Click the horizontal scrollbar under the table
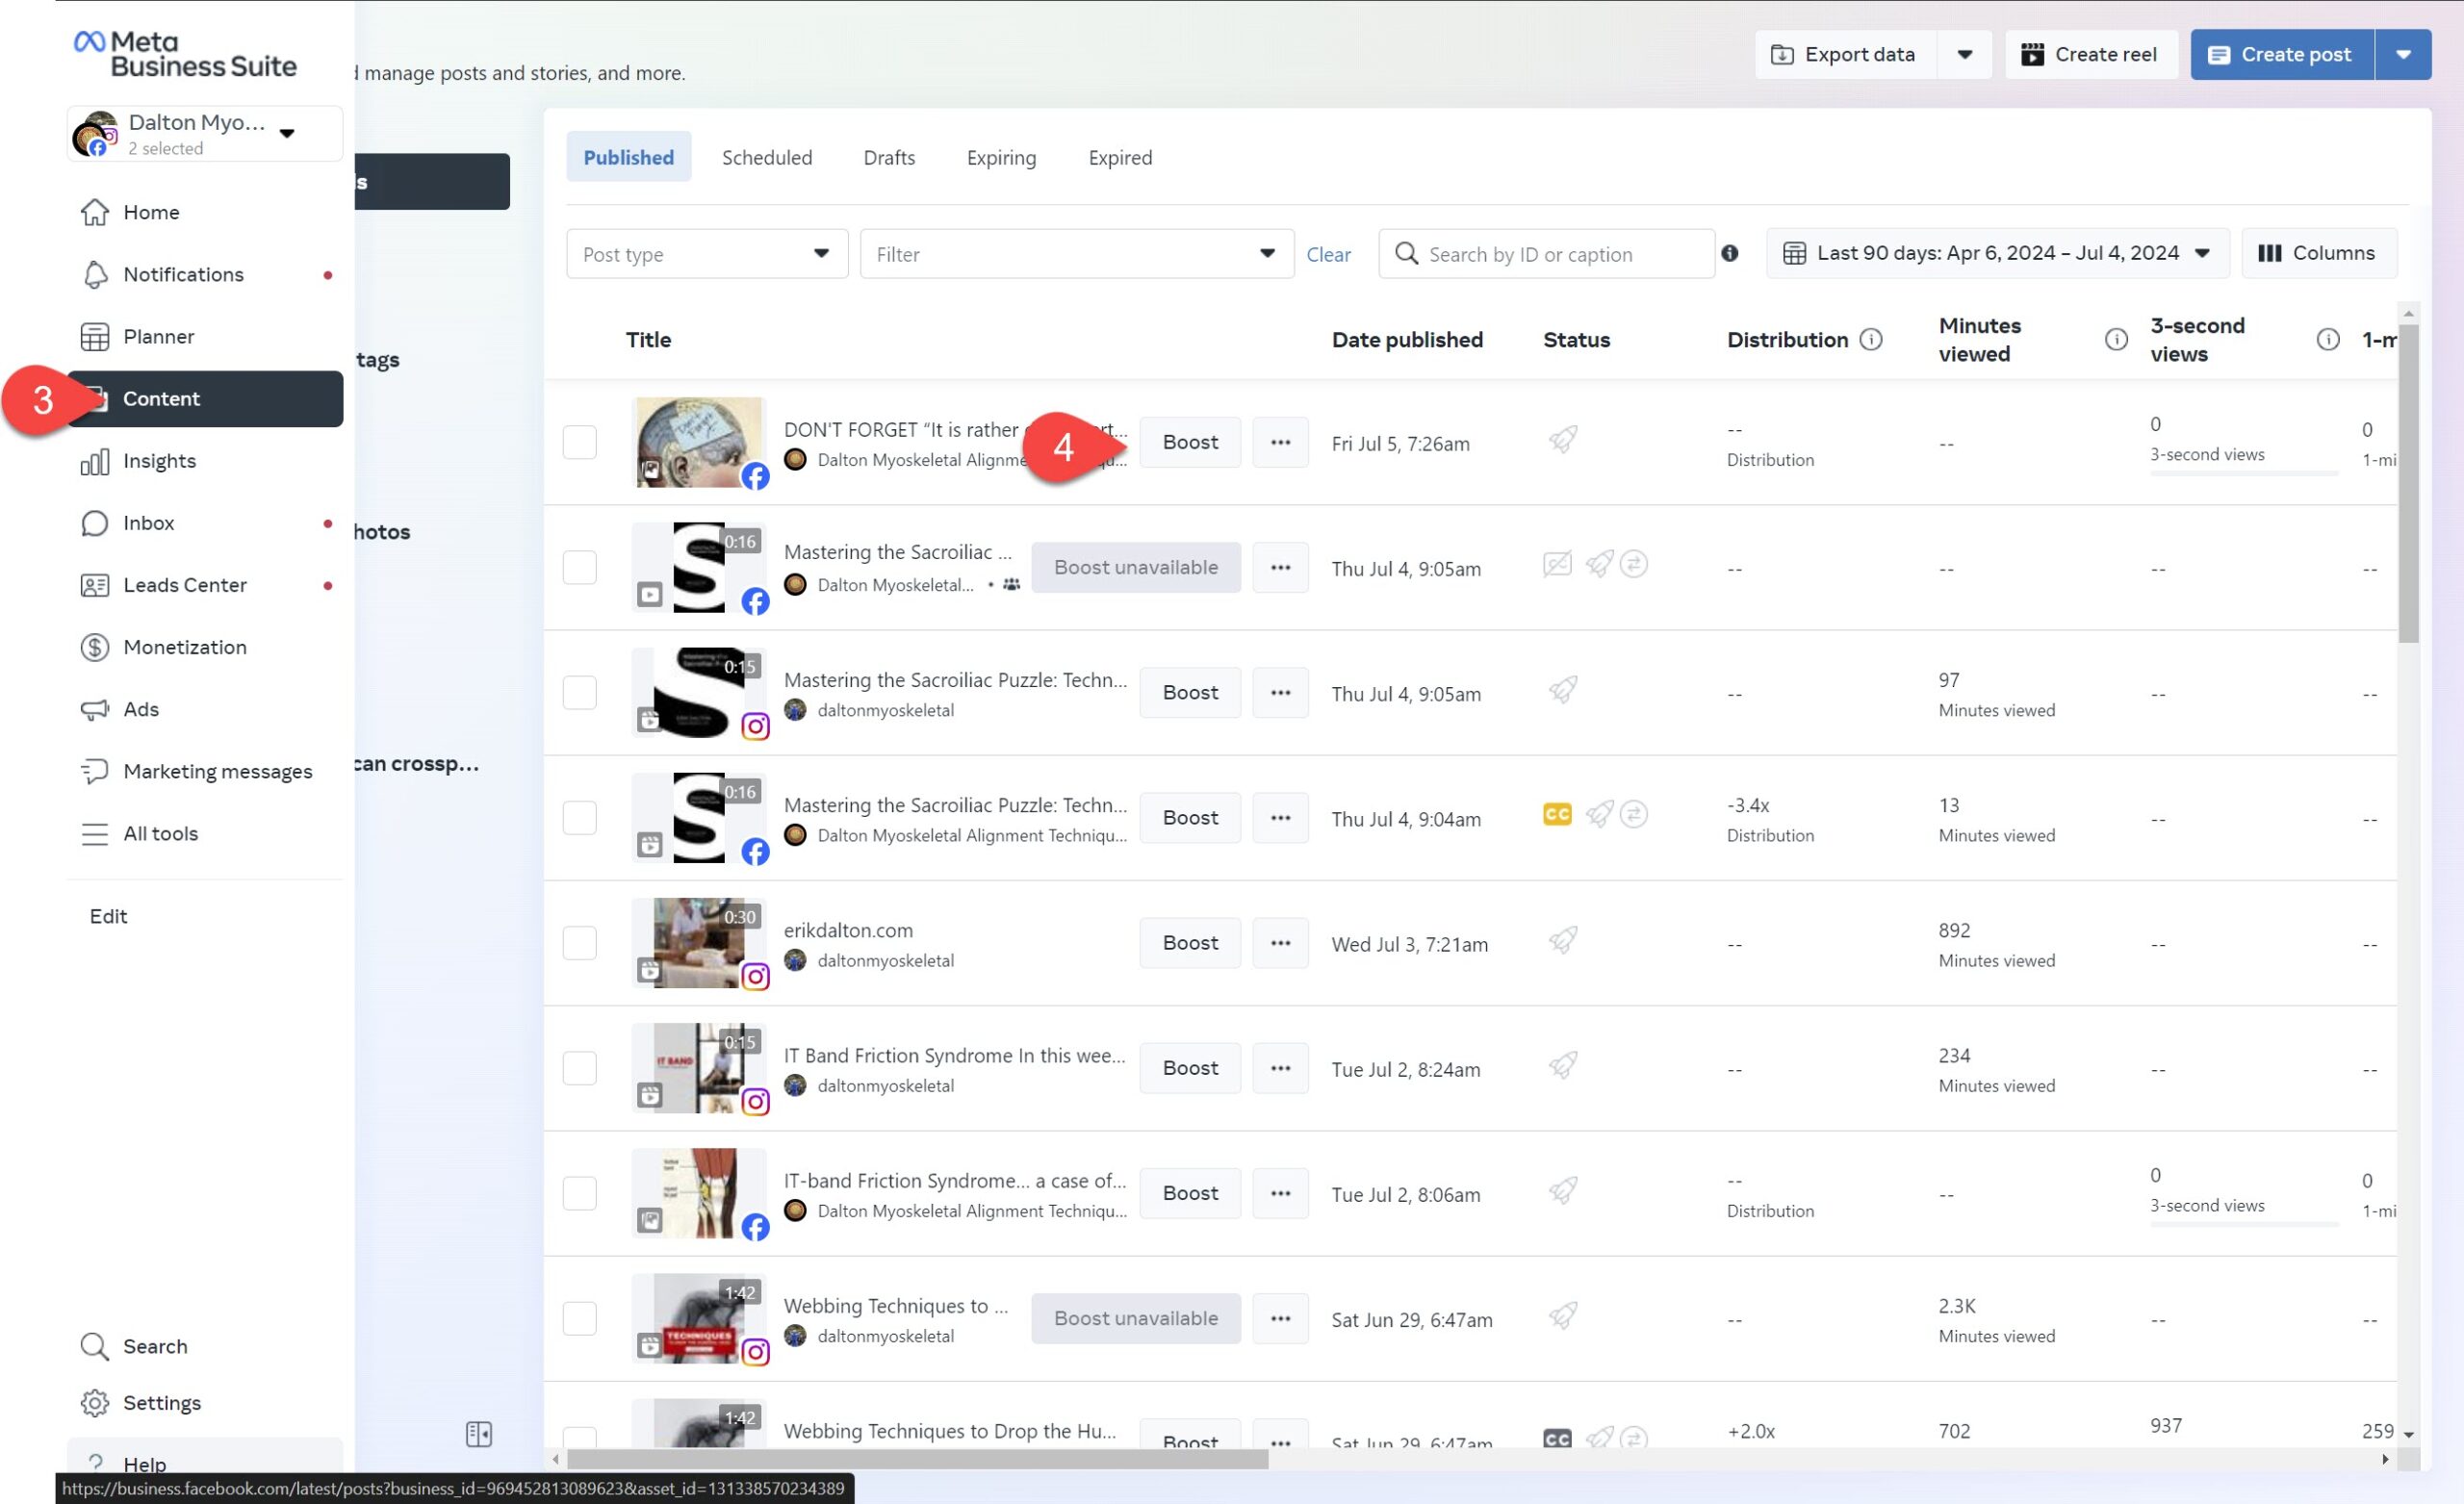 [x=917, y=1459]
